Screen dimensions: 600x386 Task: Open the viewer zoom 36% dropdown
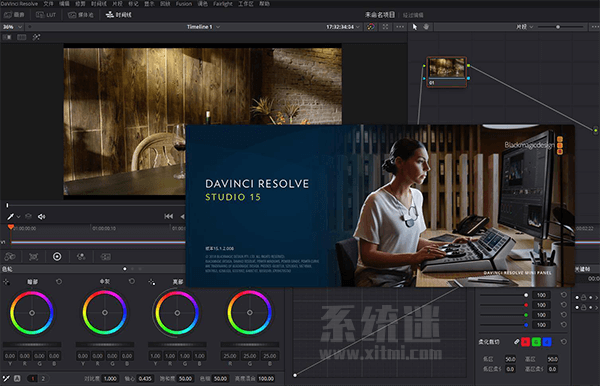click(13, 27)
